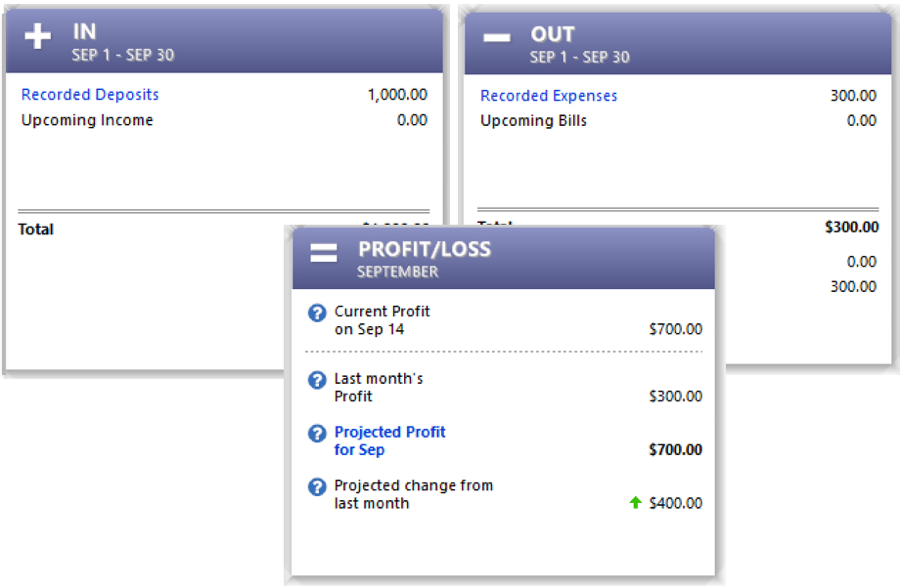
Task: Click the plus icon in IN header
Action: click(38, 37)
